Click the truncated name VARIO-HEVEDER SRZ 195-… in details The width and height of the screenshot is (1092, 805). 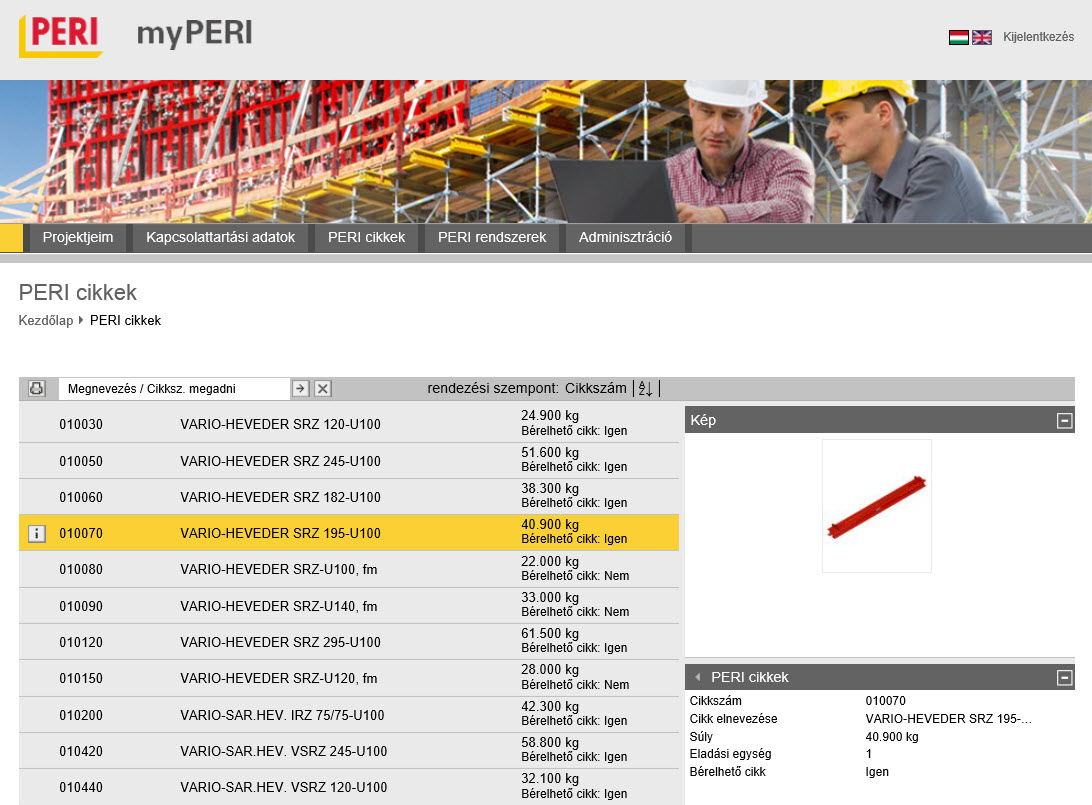[949, 719]
